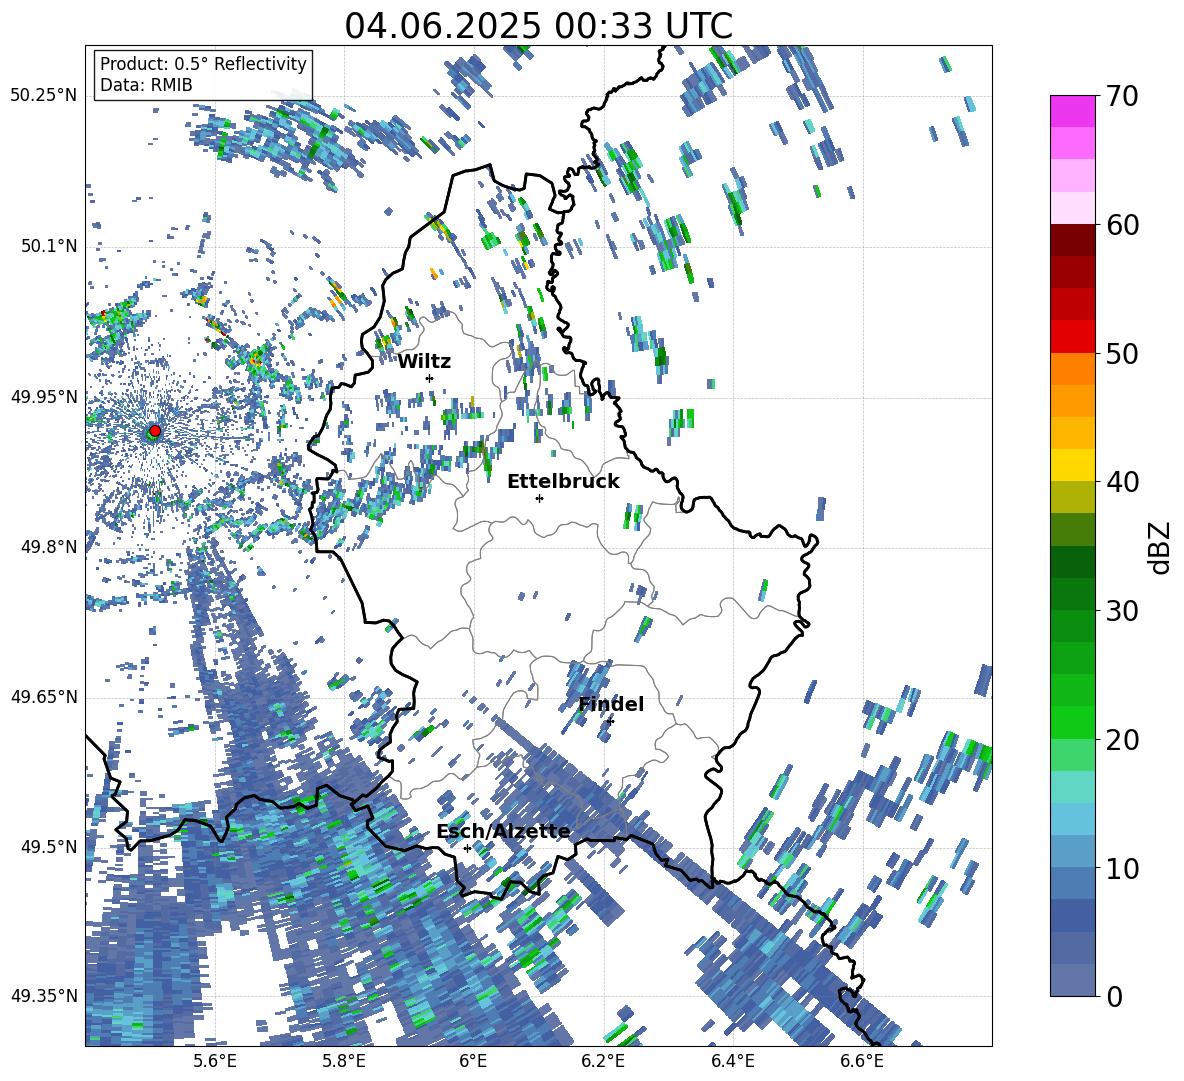Click the 6.4°E longitude label
1184x1081 pixels.
[x=732, y=1061]
